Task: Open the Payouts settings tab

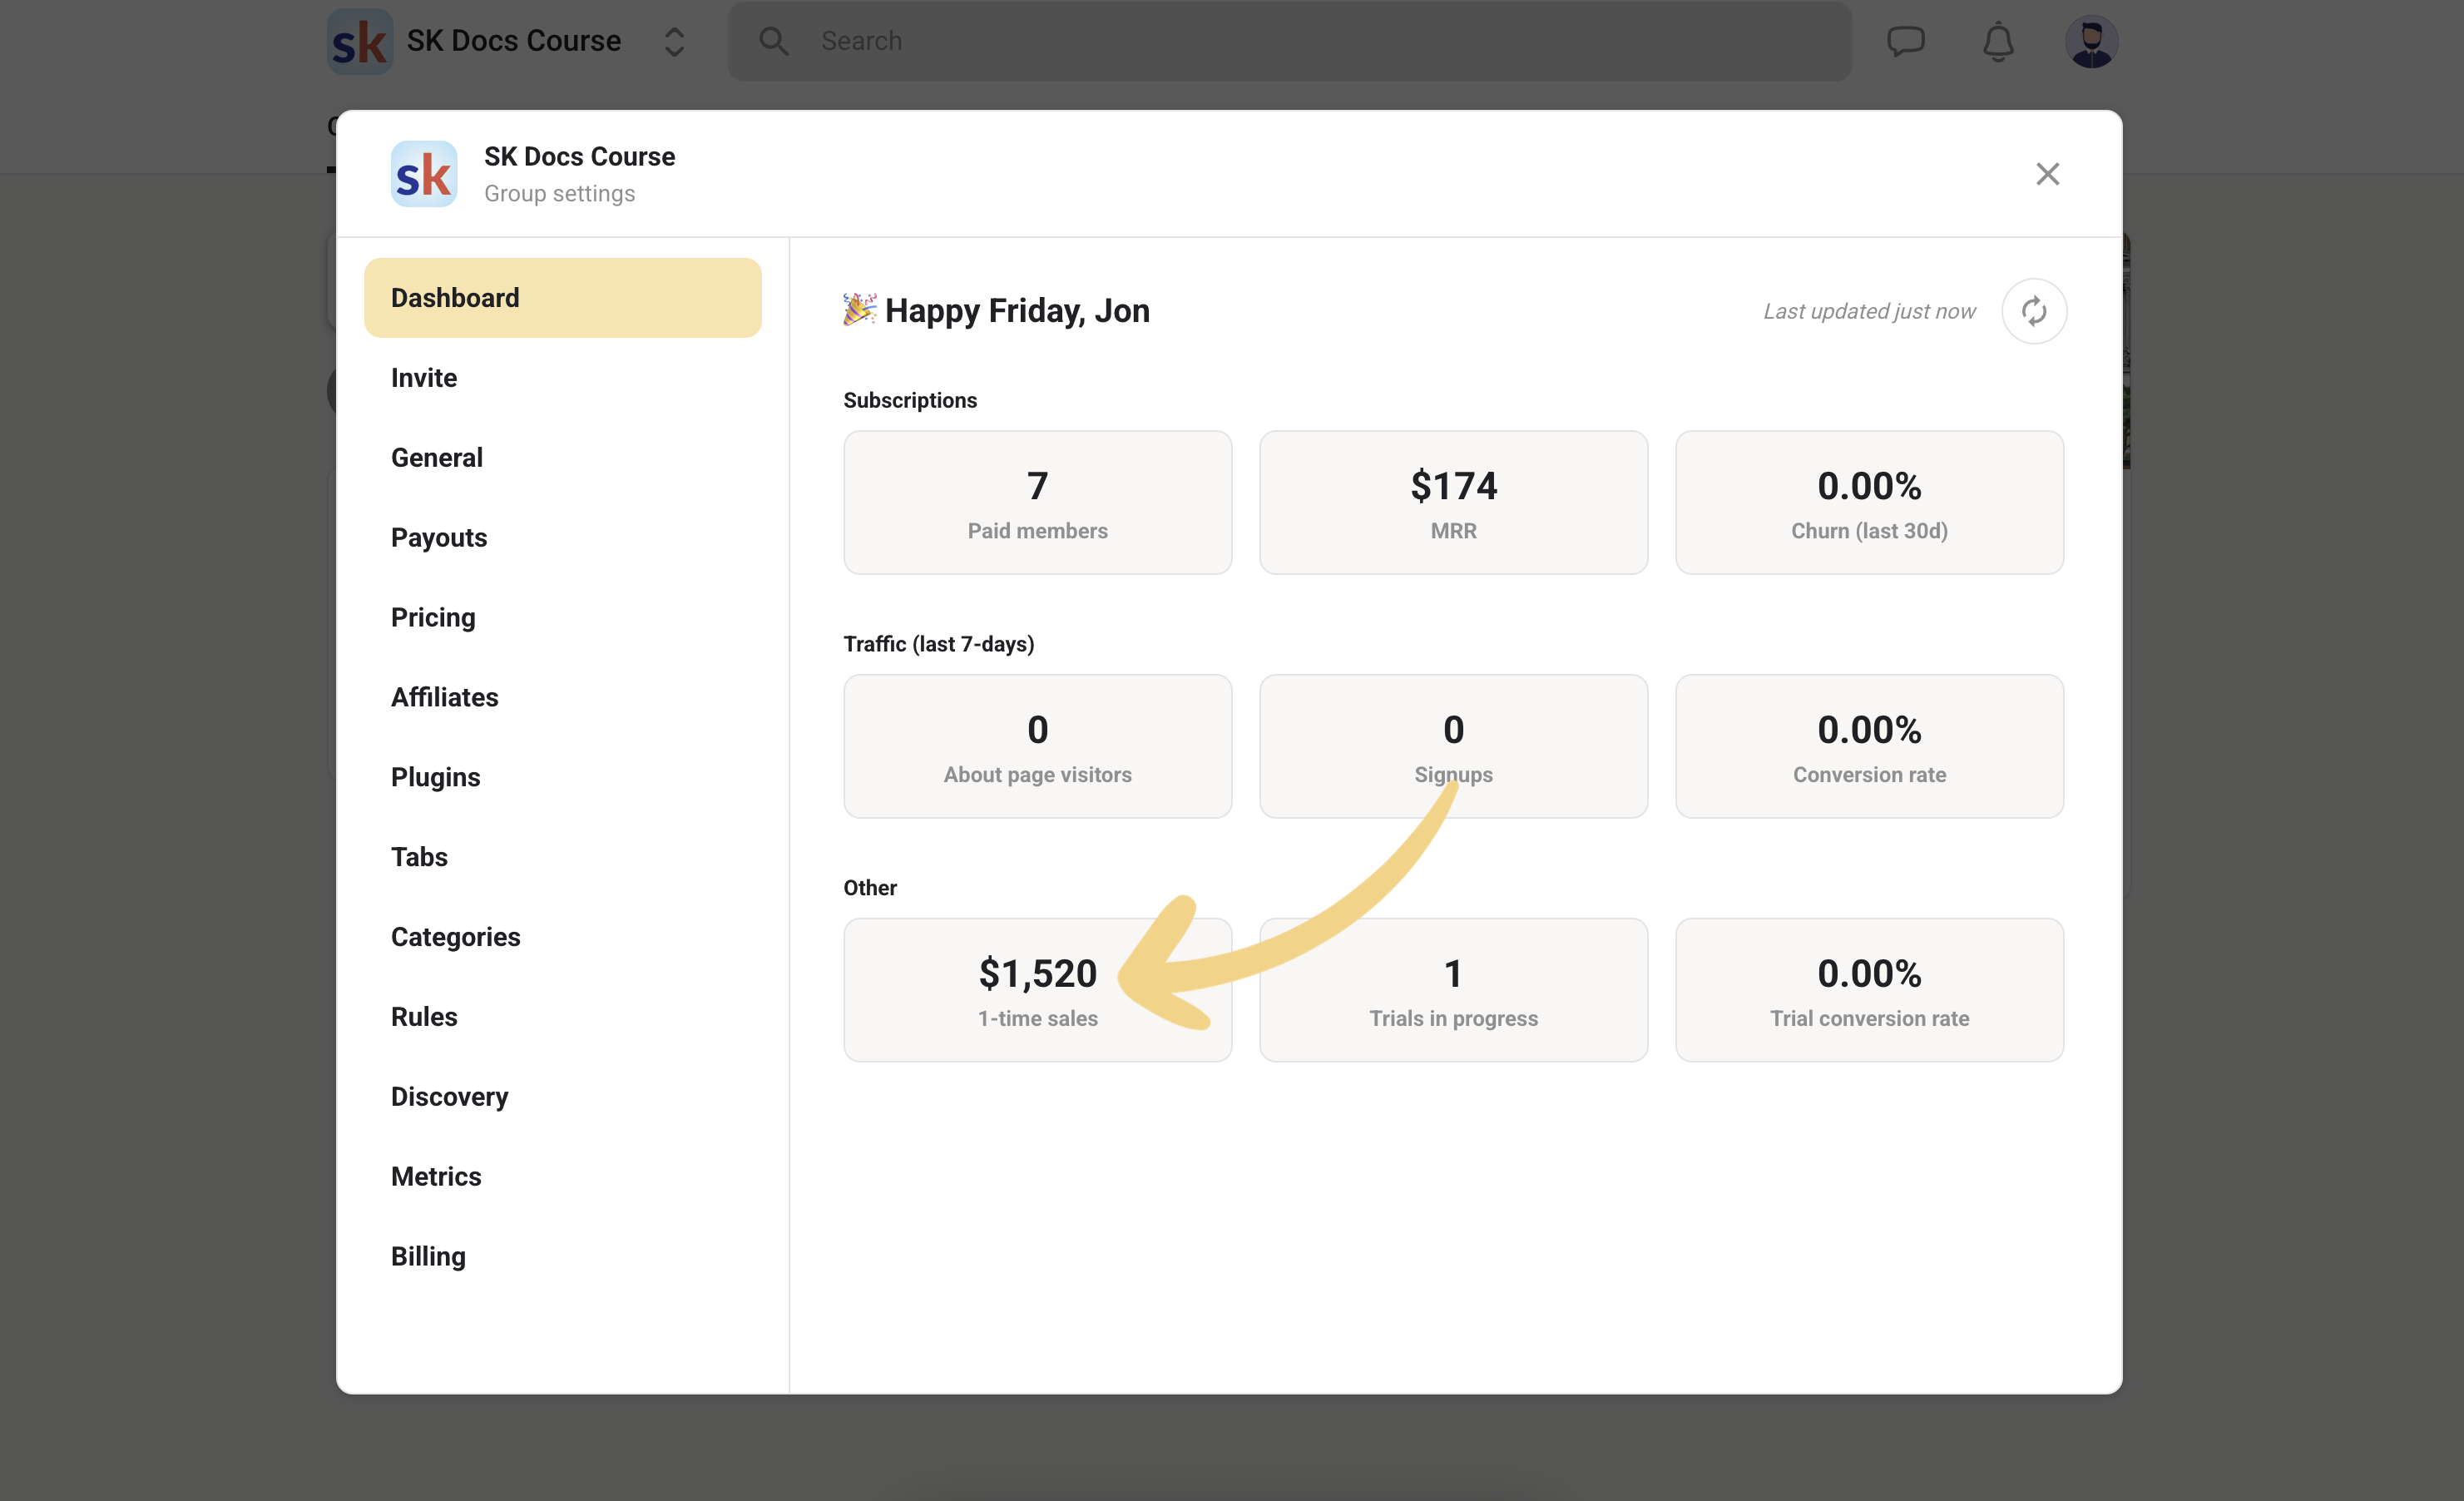Action: (562, 538)
